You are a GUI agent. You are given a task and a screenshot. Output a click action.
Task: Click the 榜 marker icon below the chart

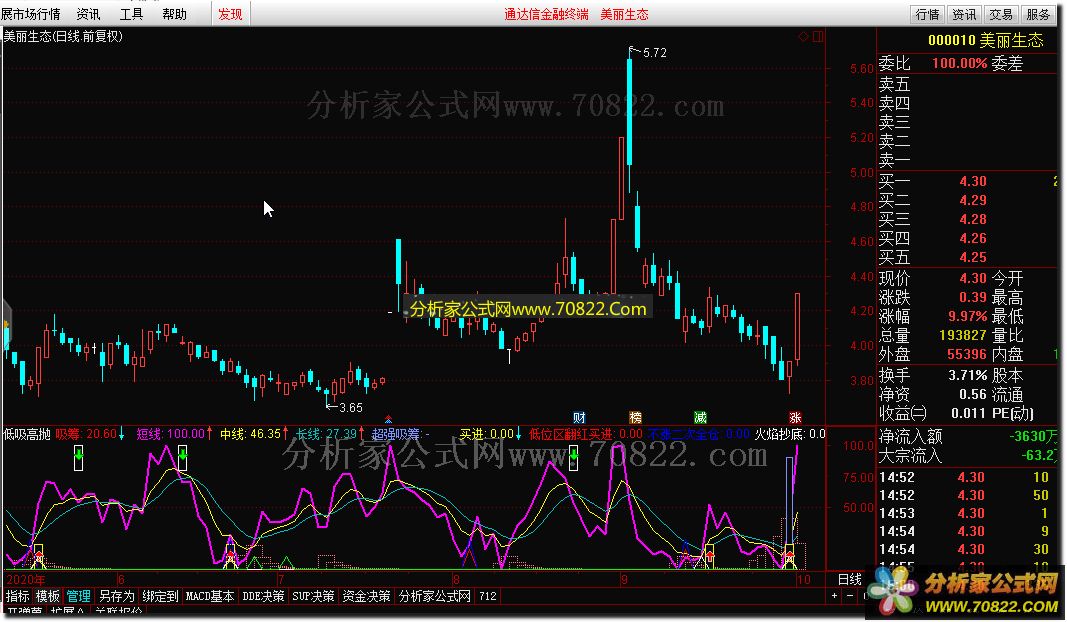pos(635,418)
